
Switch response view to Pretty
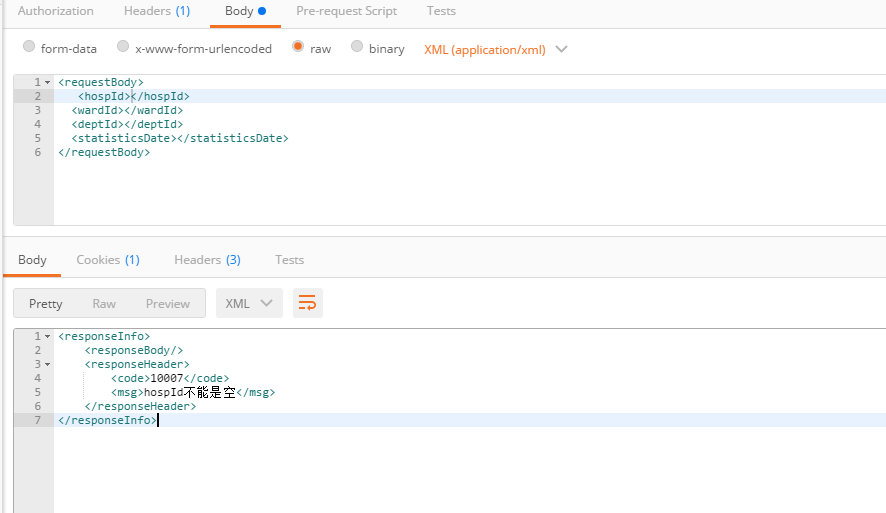pyautogui.click(x=46, y=303)
